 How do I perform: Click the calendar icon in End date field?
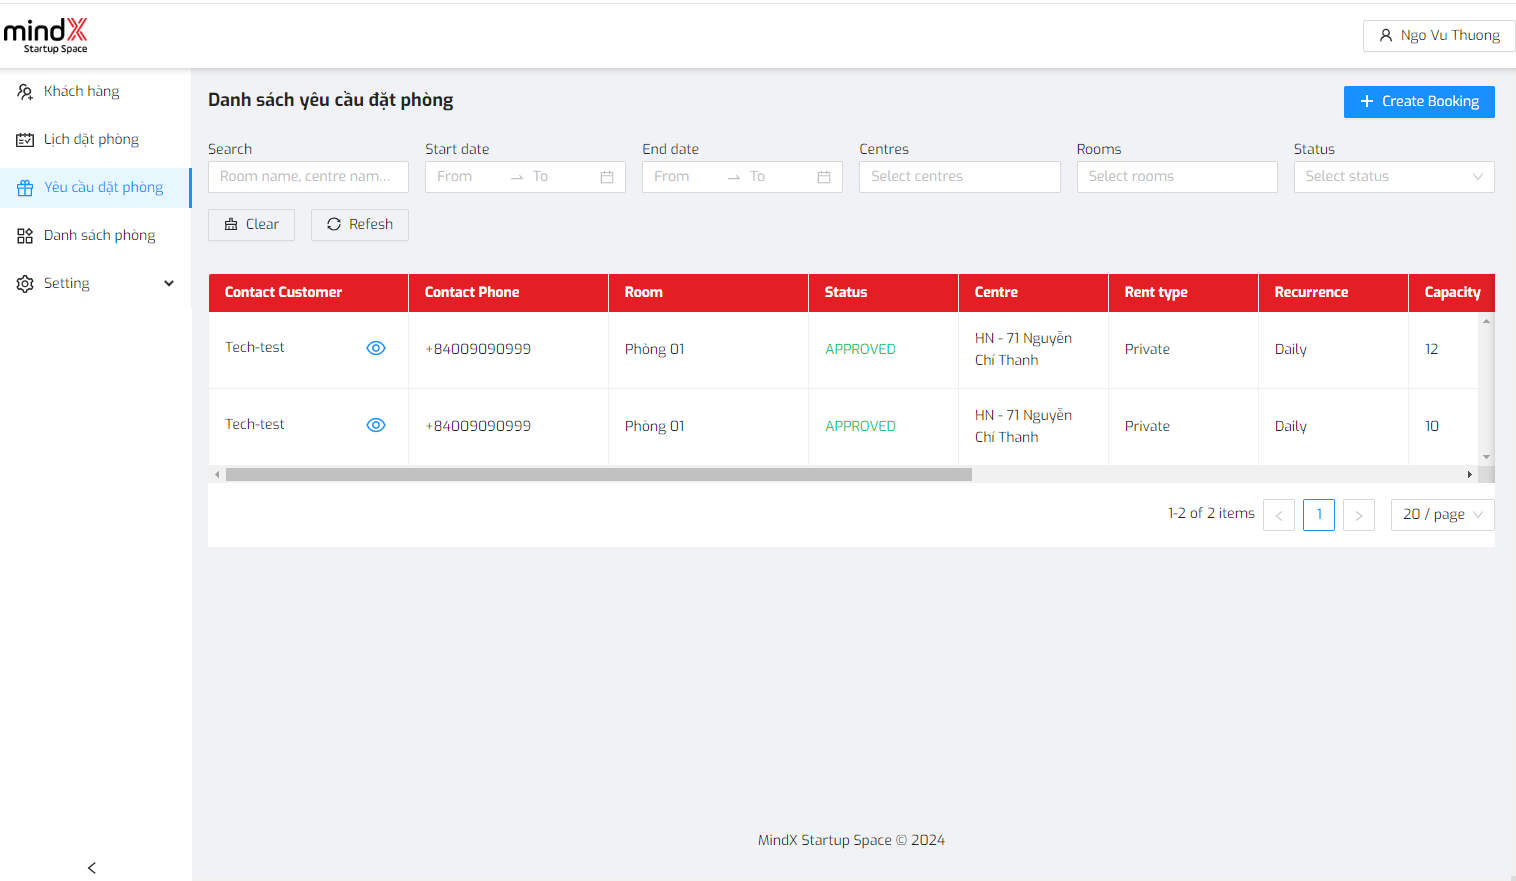click(823, 177)
